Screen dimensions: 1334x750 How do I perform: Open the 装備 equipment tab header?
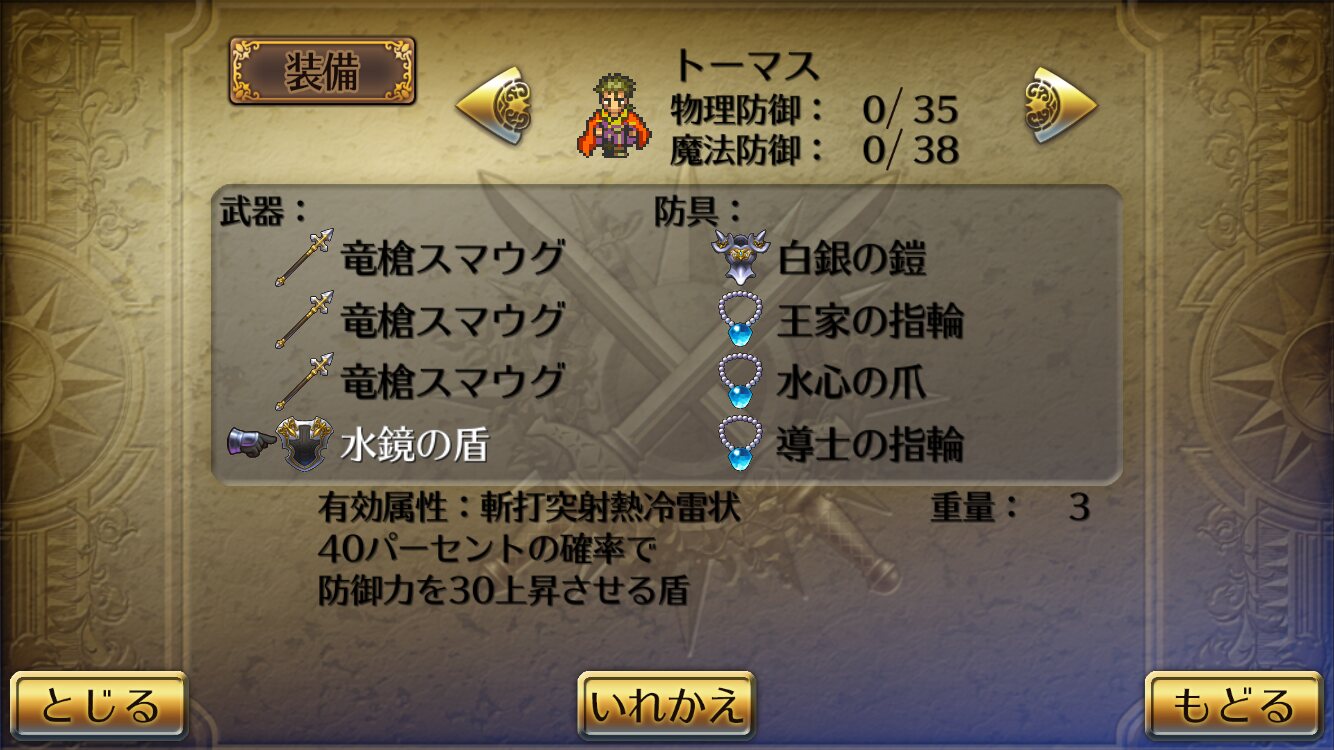(322, 71)
